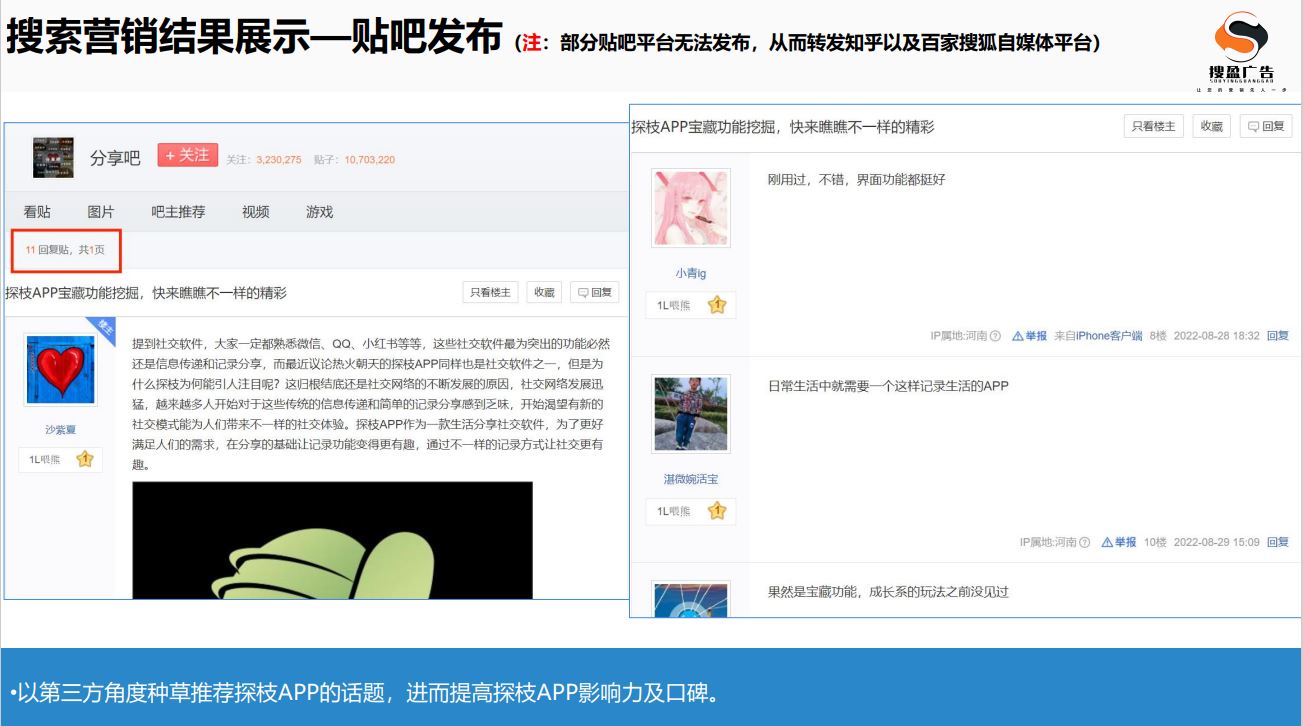Click the pink anime avatar of 小青ig
This screenshot has height=726, width=1303.
click(691, 207)
